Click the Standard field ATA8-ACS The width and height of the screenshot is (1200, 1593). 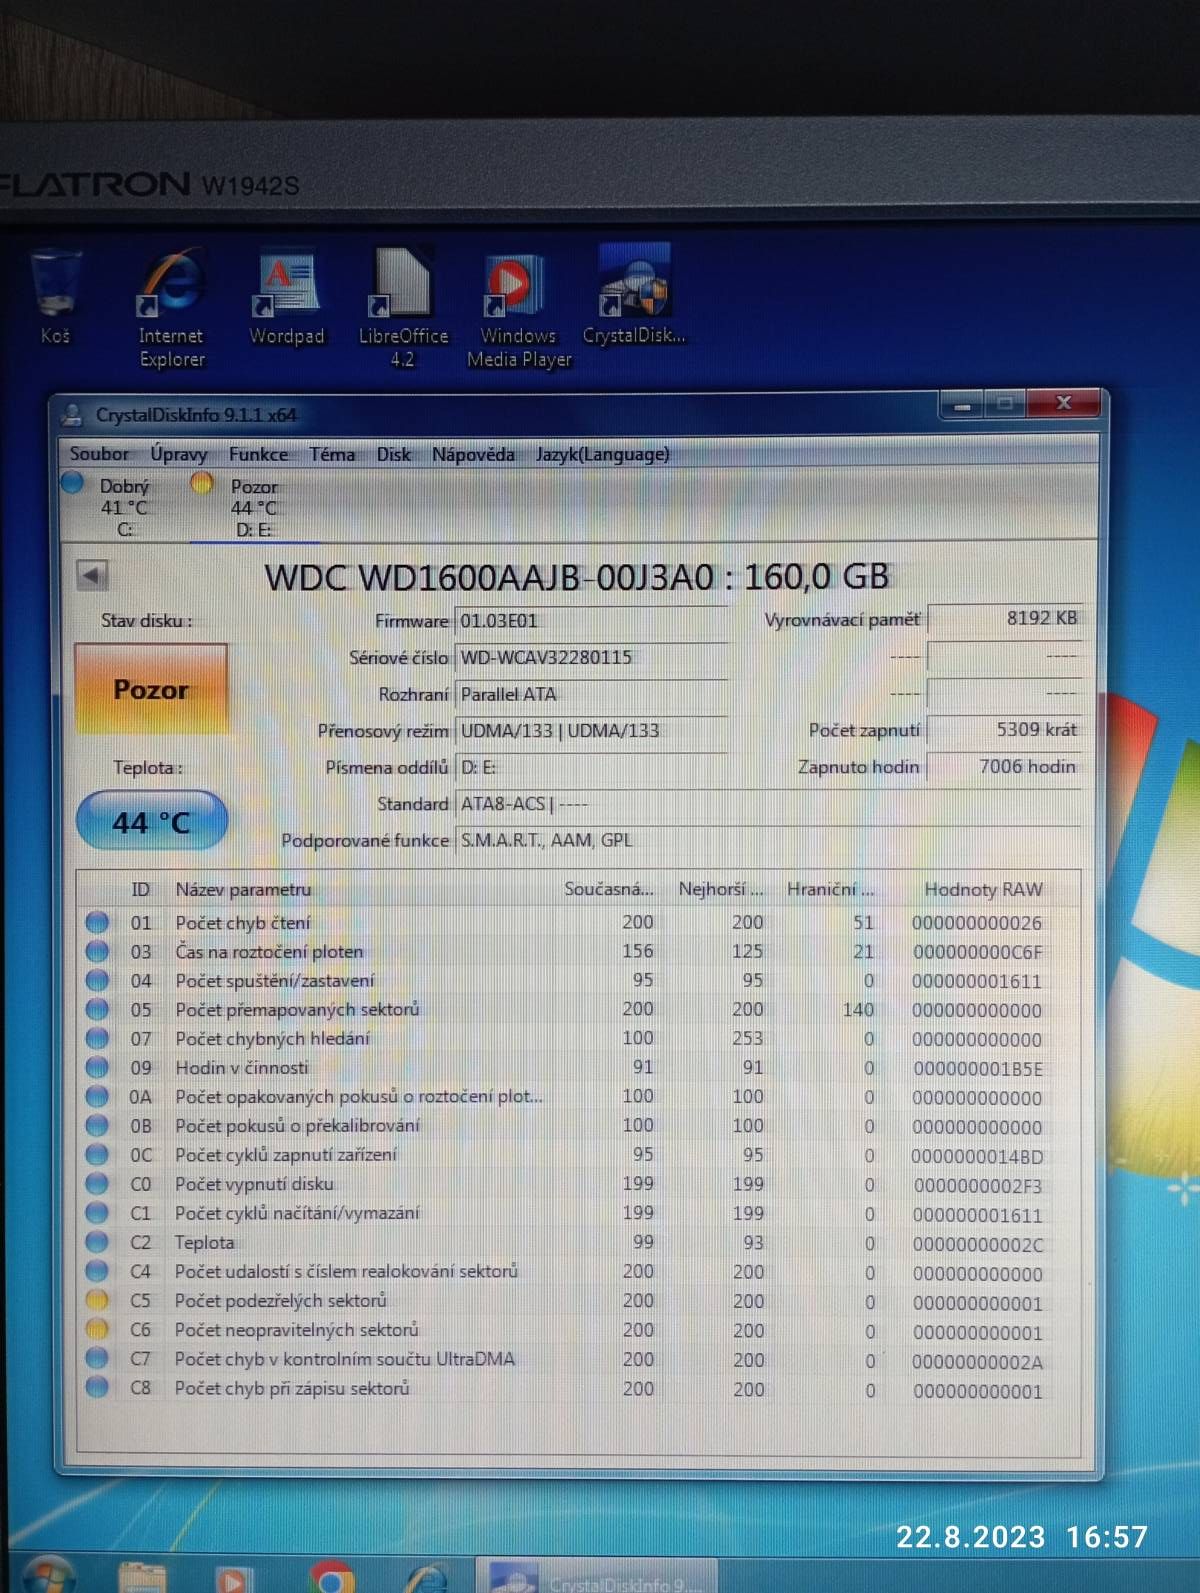pos(768,804)
